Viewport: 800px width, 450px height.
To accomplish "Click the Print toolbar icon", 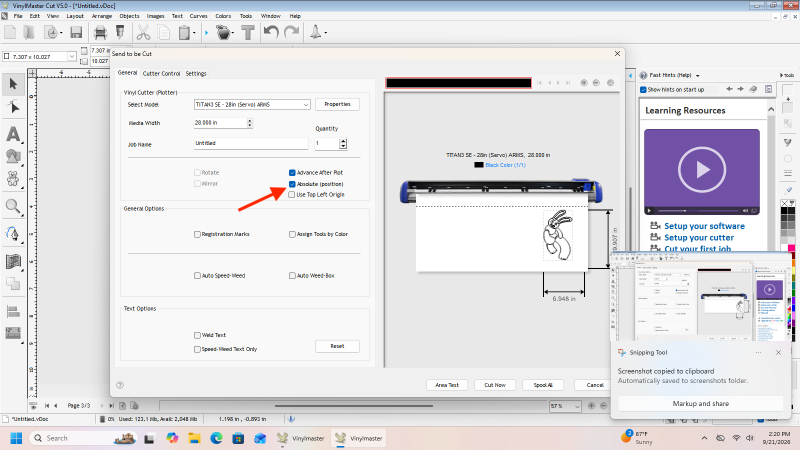I will pyautogui.click(x=101, y=33).
